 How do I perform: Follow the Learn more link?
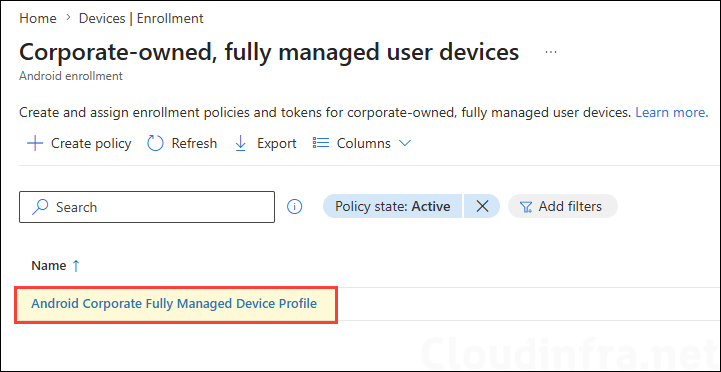point(671,112)
